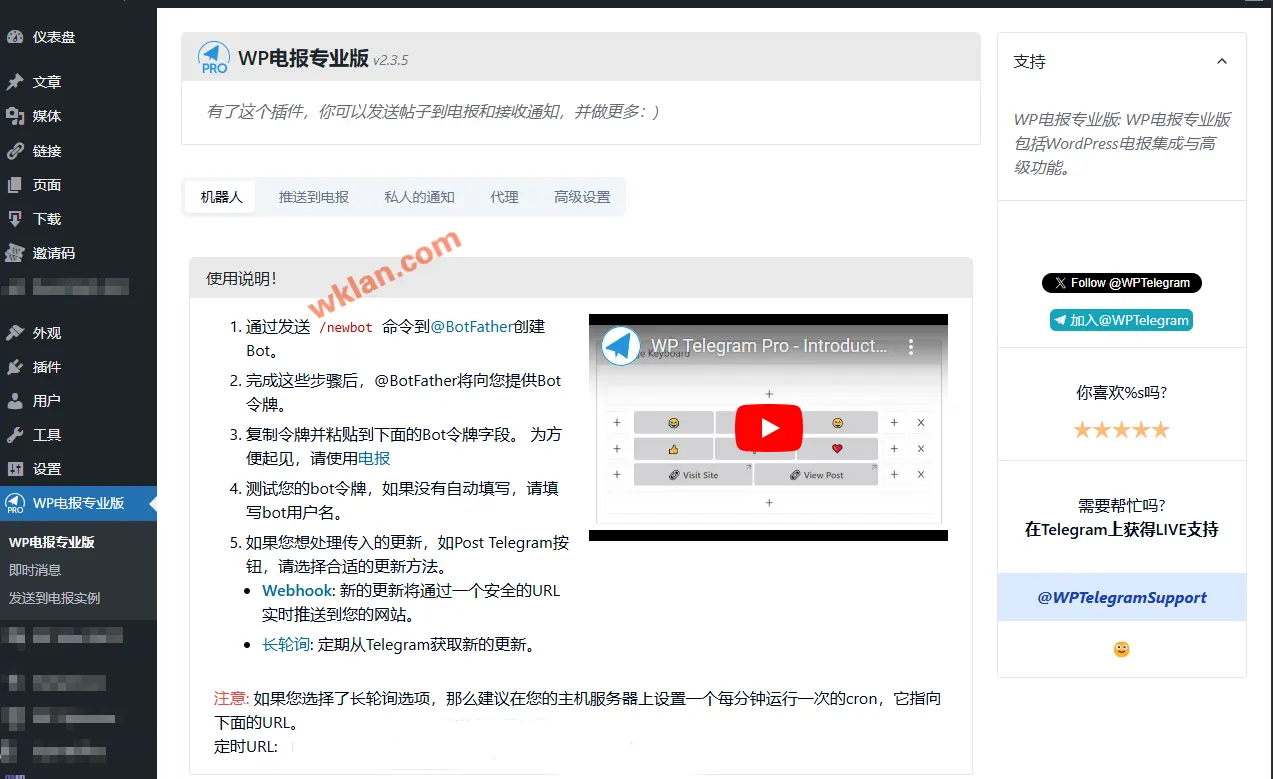Click the smiley emoji below @WPTelegramSupport
This screenshot has width=1273, height=779.
click(x=1122, y=650)
